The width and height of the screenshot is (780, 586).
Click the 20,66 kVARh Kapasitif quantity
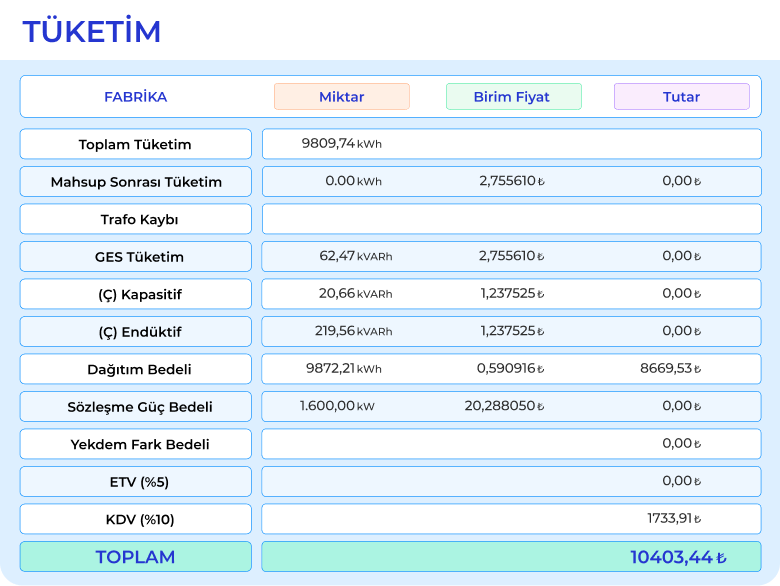356,293
